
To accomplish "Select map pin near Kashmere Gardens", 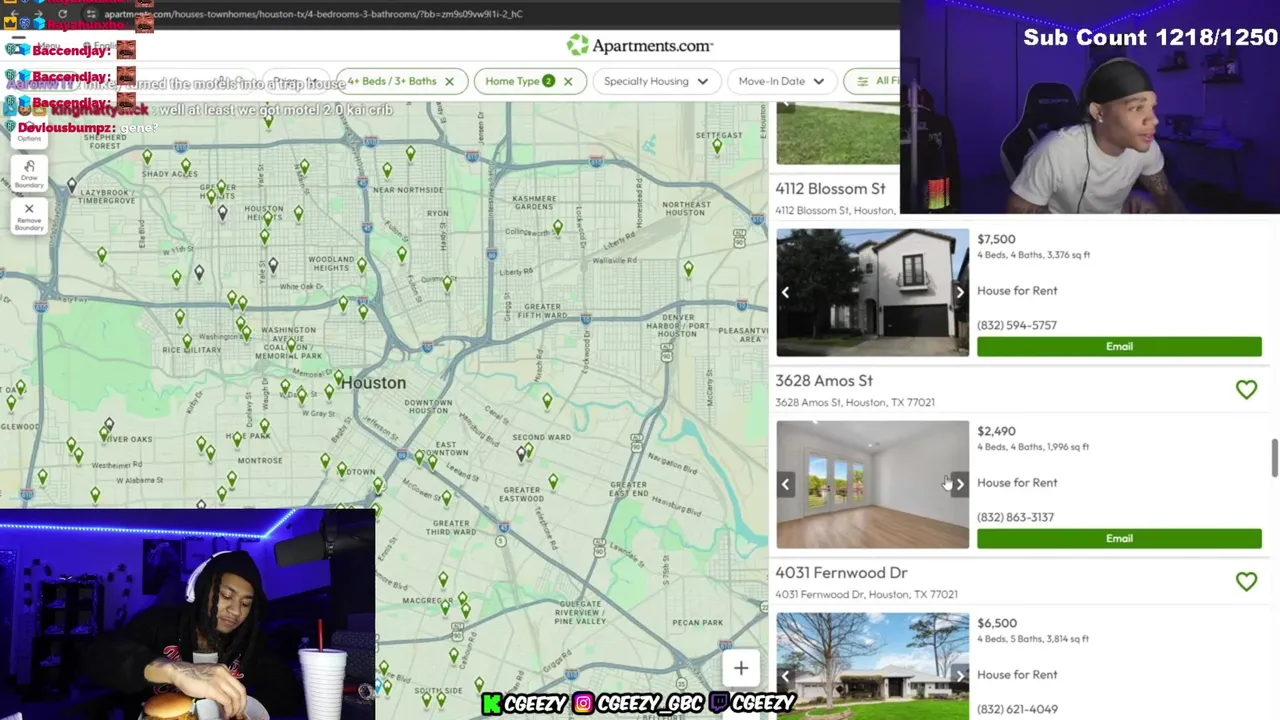I will (x=557, y=228).
